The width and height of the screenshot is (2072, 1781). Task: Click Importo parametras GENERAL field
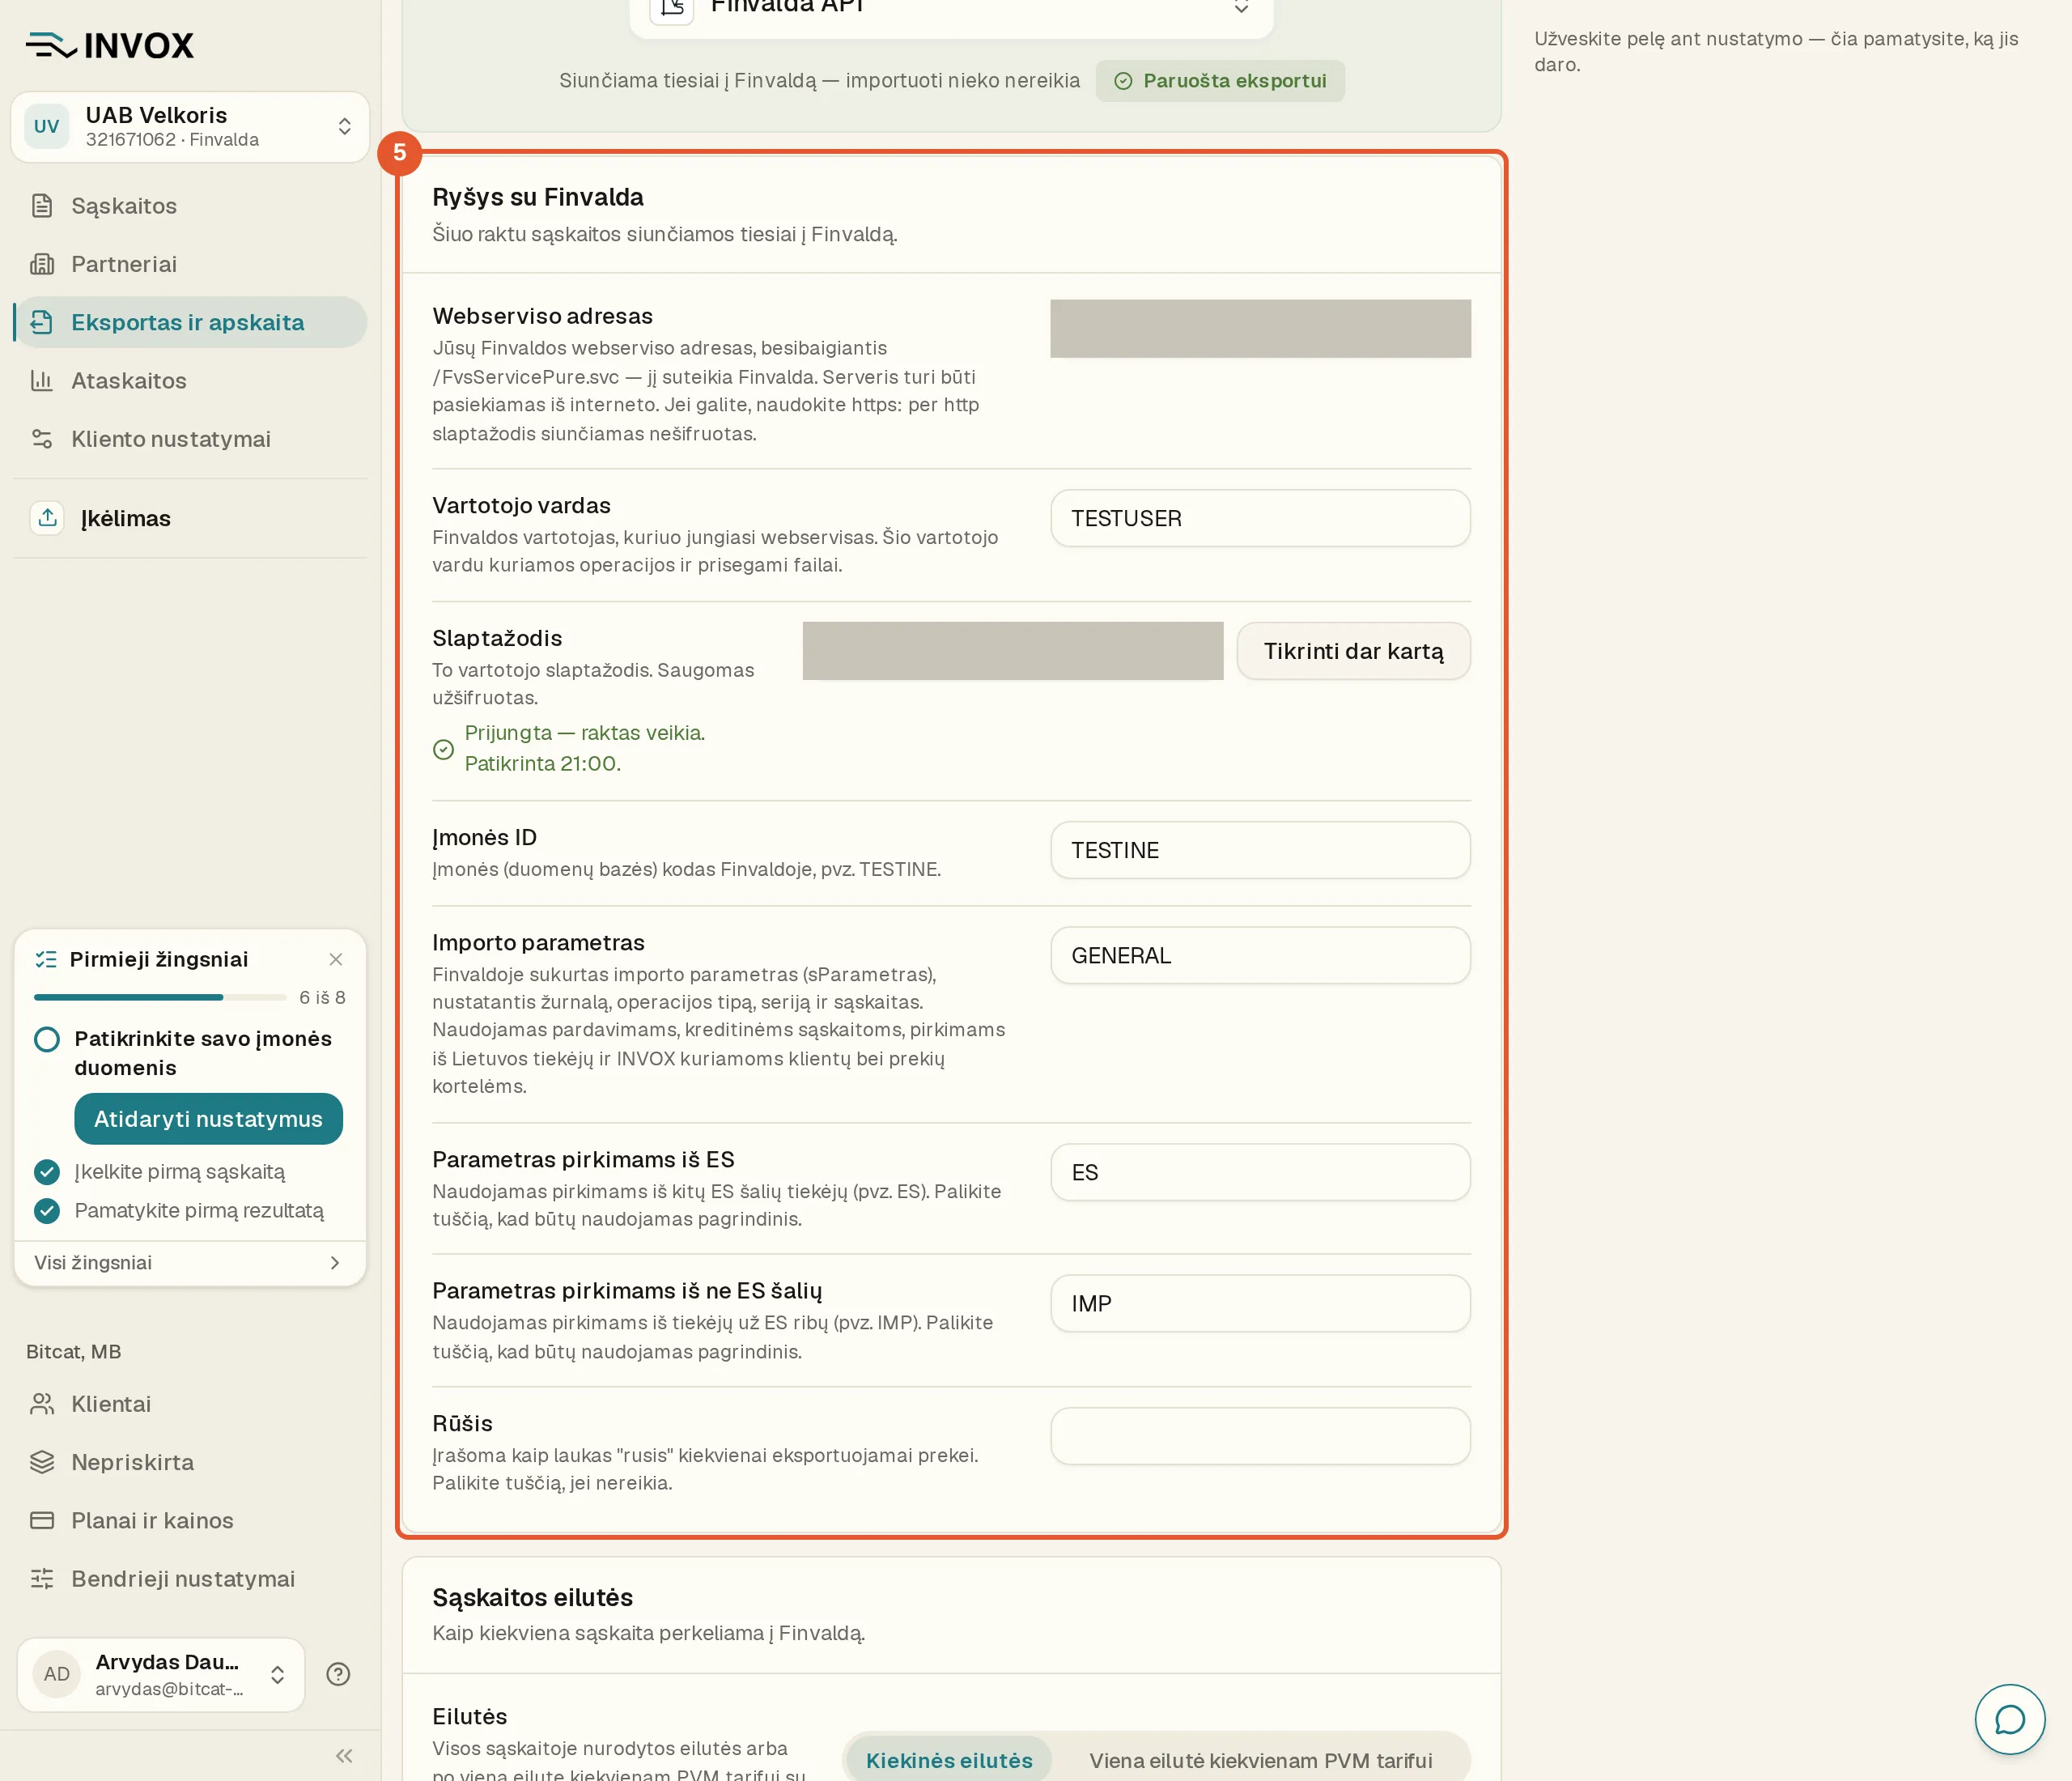pos(1260,955)
